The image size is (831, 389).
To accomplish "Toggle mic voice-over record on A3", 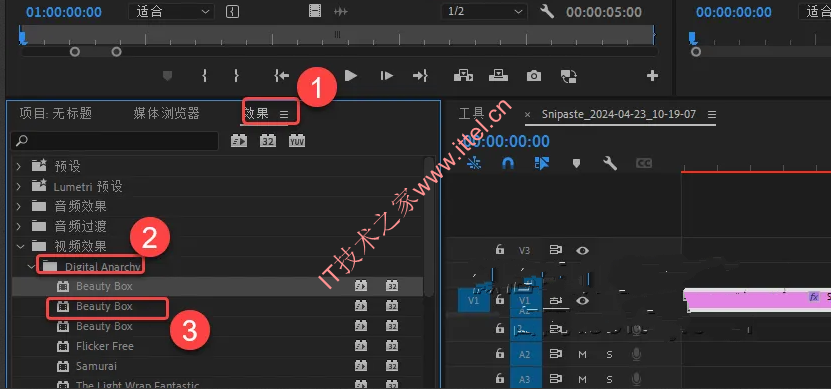I will pyautogui.click(x=636, y=379).
